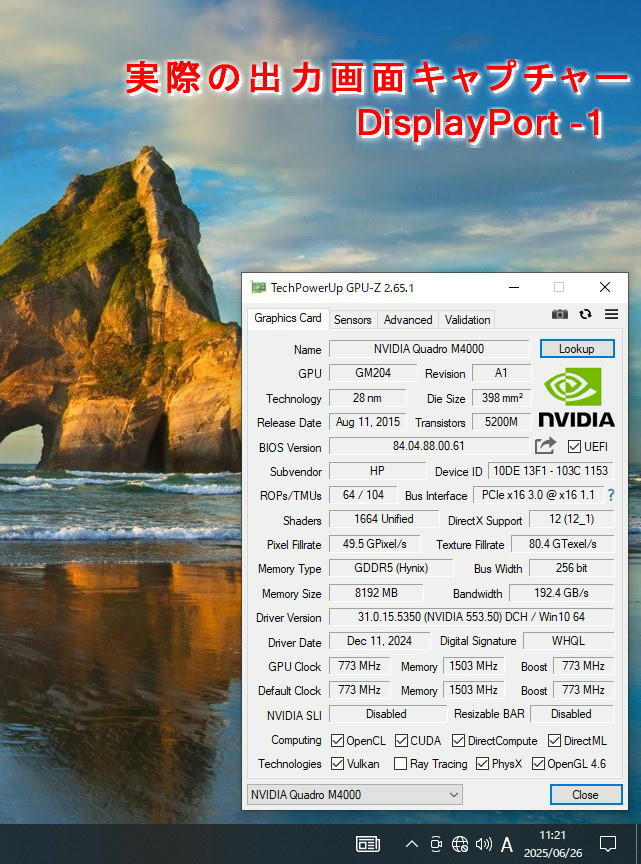Toggle the OpenGL 4.6 checkbox
Image resolution: width=641 pixels, height=864 pixels.
(x=538, y=764)
